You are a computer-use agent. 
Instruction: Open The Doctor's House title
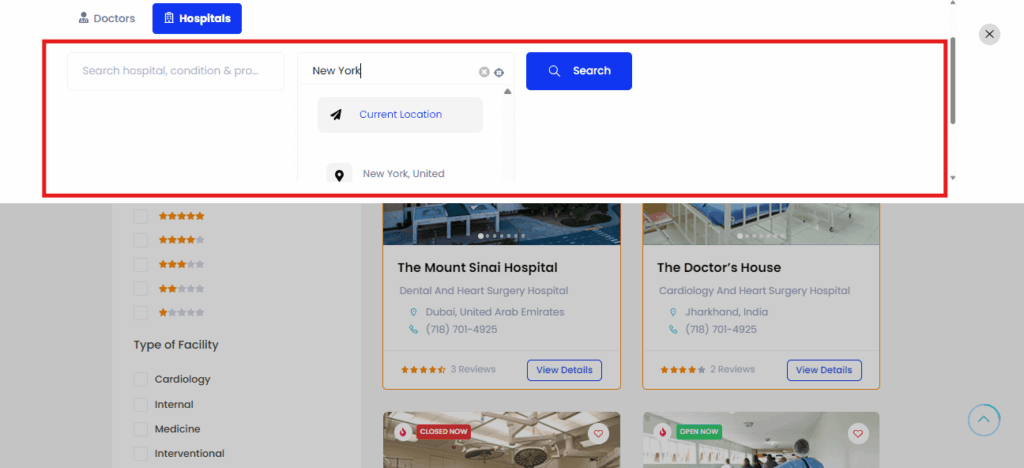point(719,268)
